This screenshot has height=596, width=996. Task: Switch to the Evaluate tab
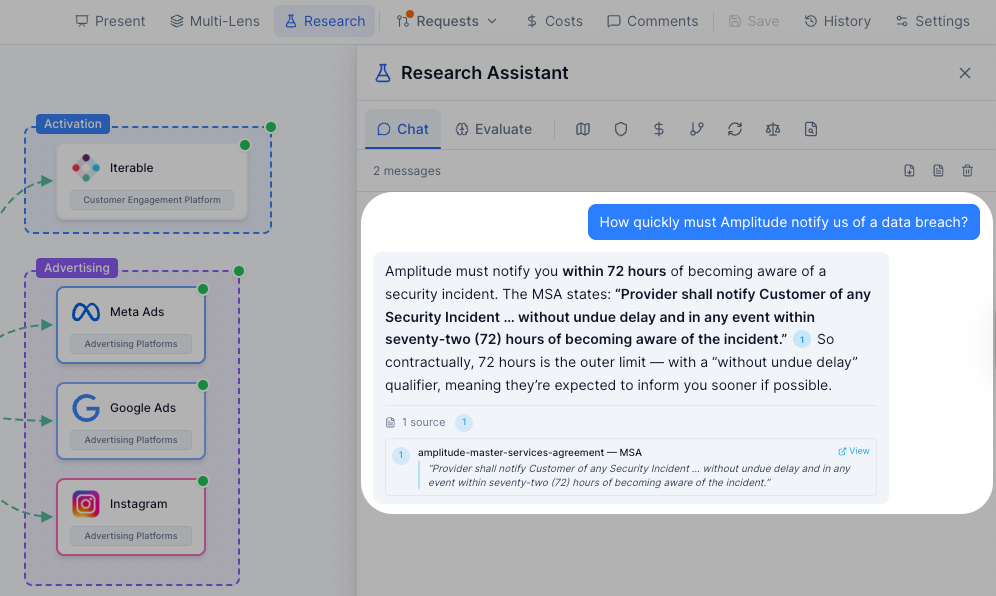(x=494, y=128)
